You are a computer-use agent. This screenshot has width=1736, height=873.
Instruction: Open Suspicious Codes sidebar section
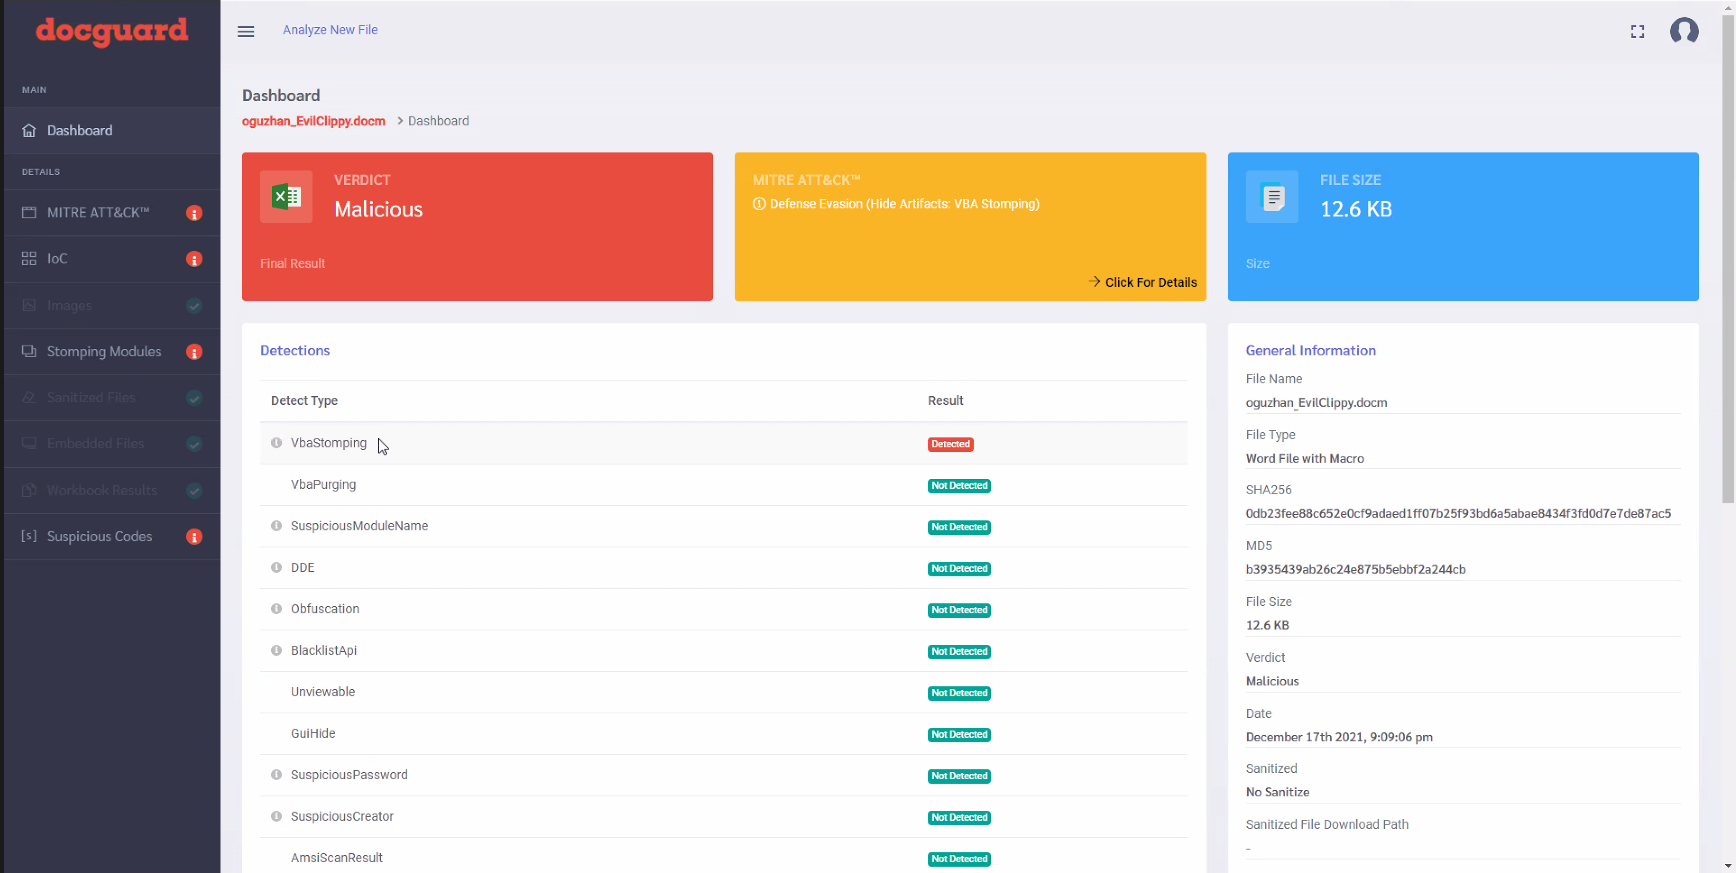(x=99, y=537)
